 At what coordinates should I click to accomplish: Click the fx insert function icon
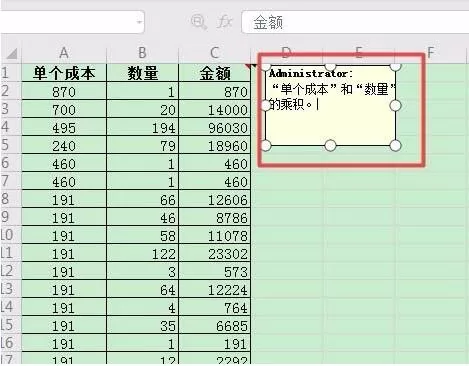[224, 22]
